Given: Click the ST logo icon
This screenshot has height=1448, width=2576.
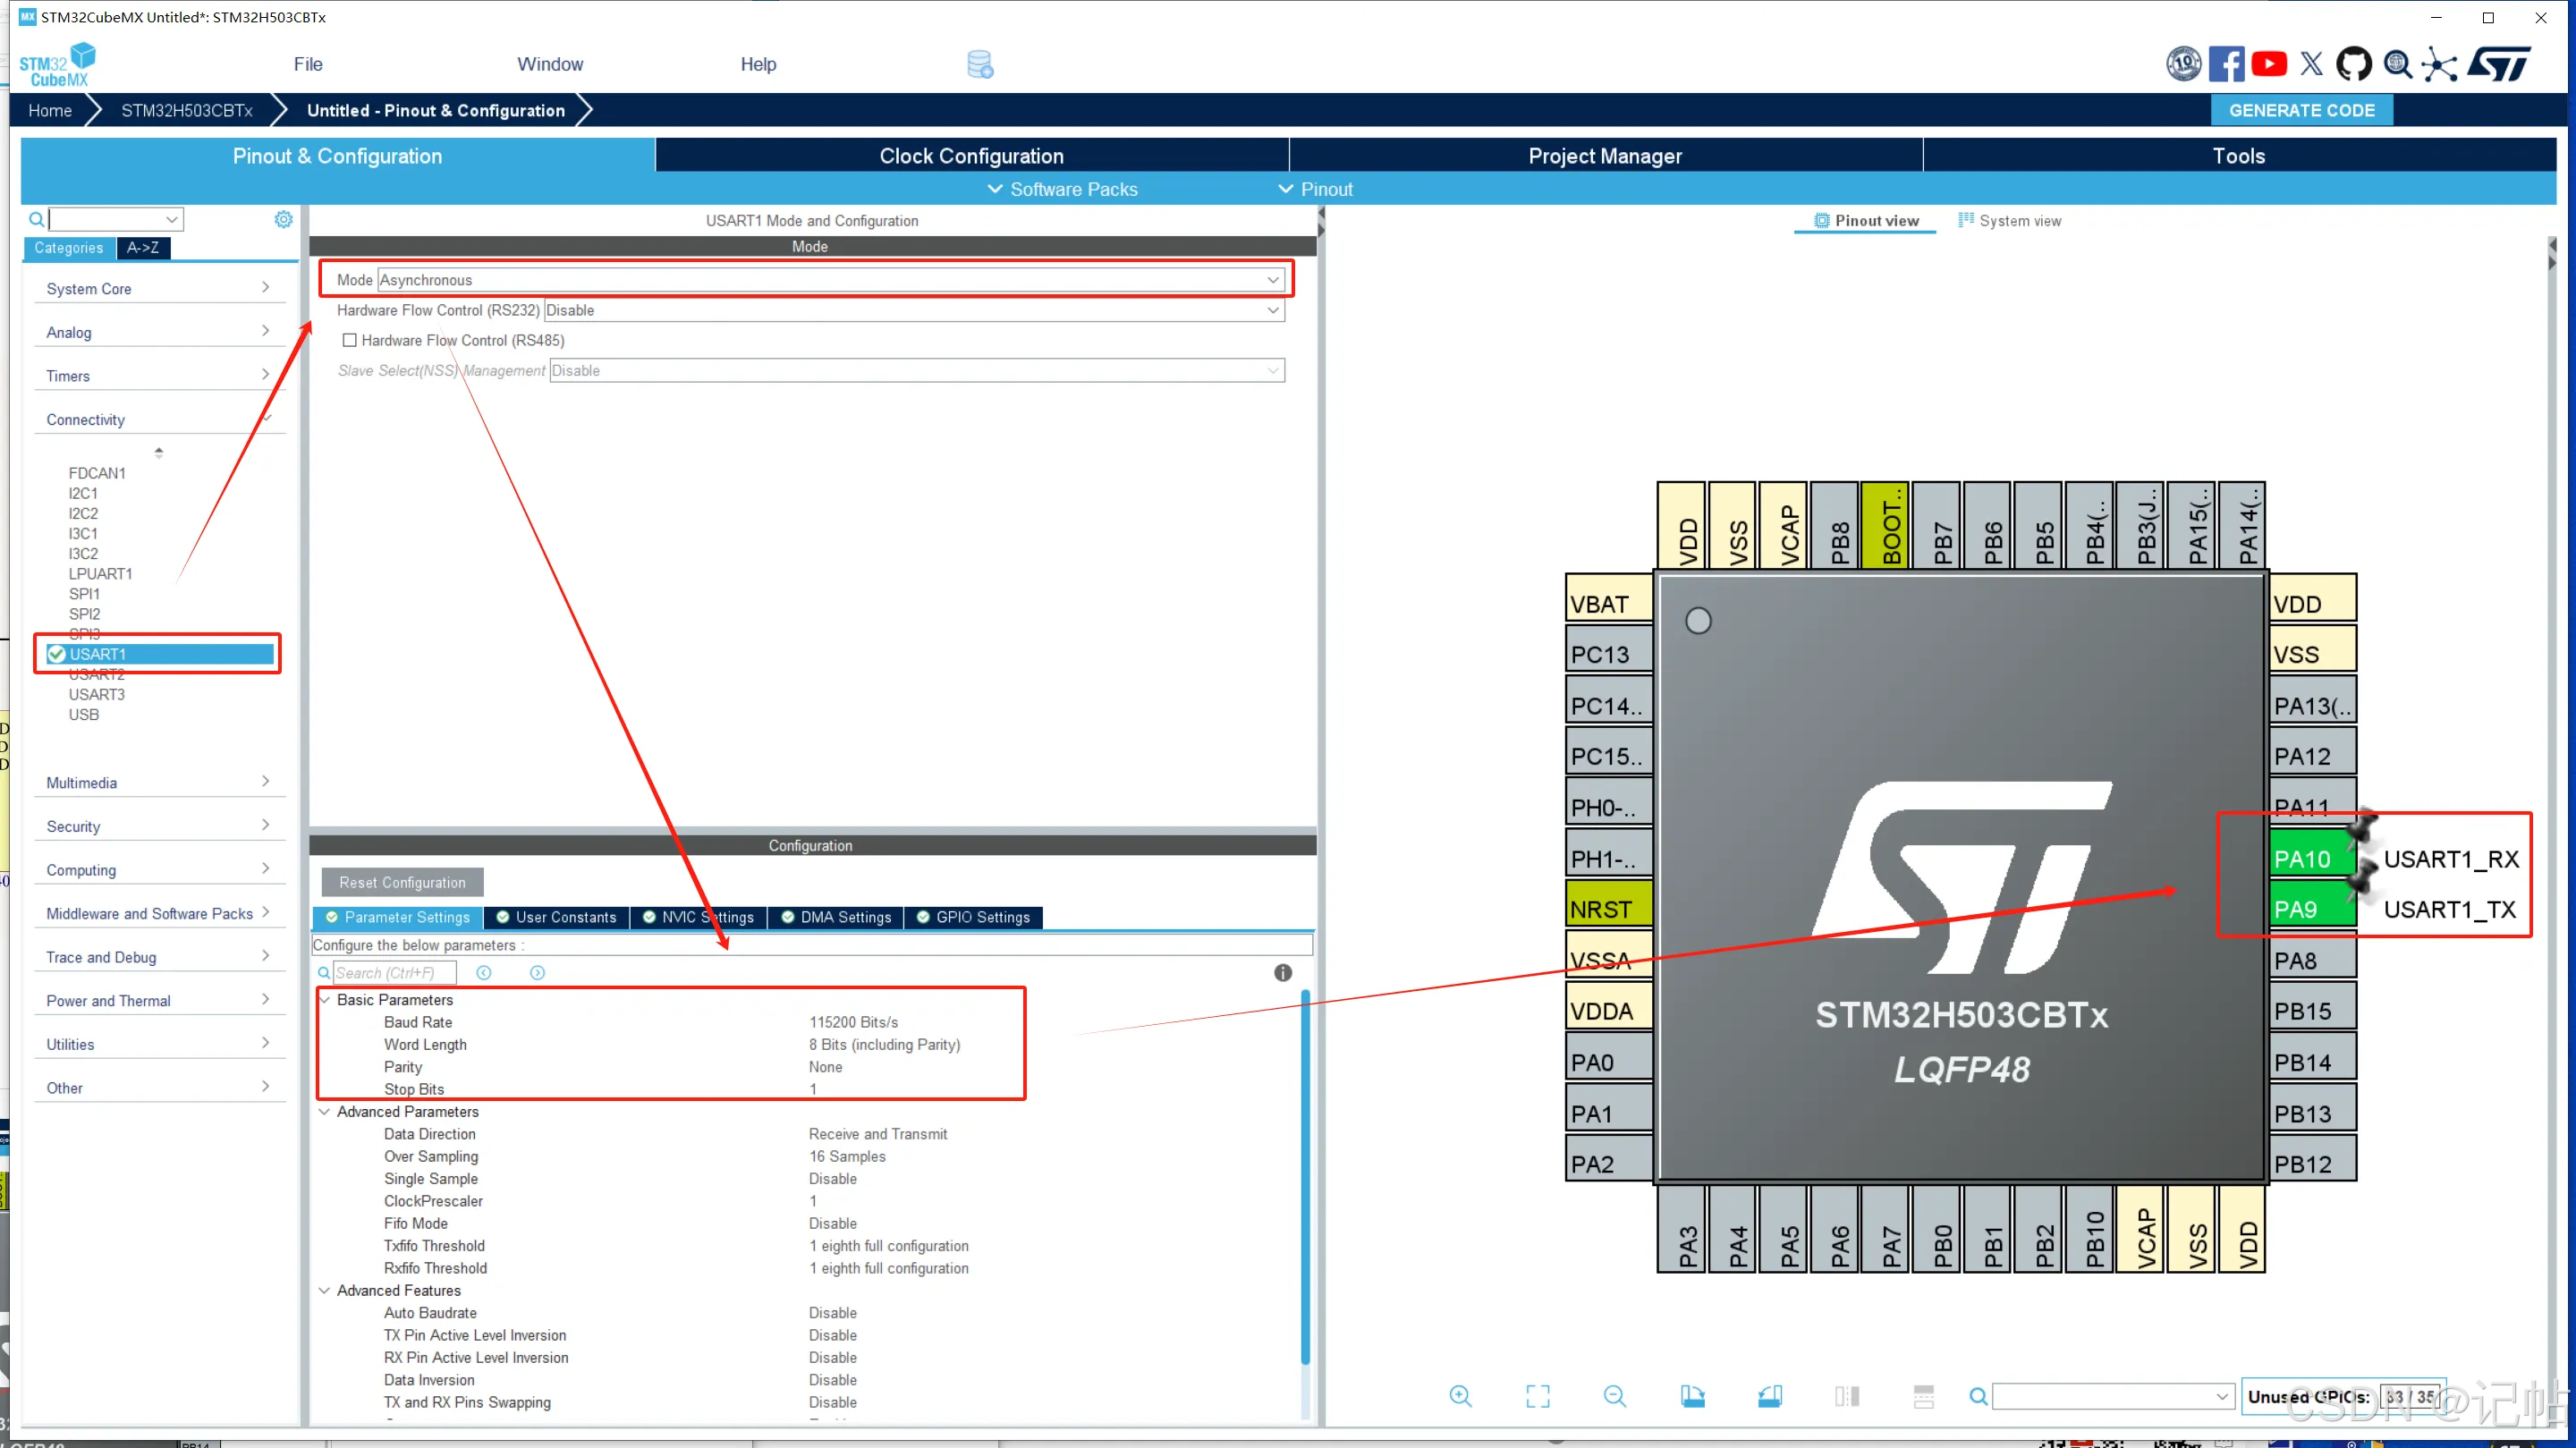Looking at the screenshot, I should pos(2499,64).
